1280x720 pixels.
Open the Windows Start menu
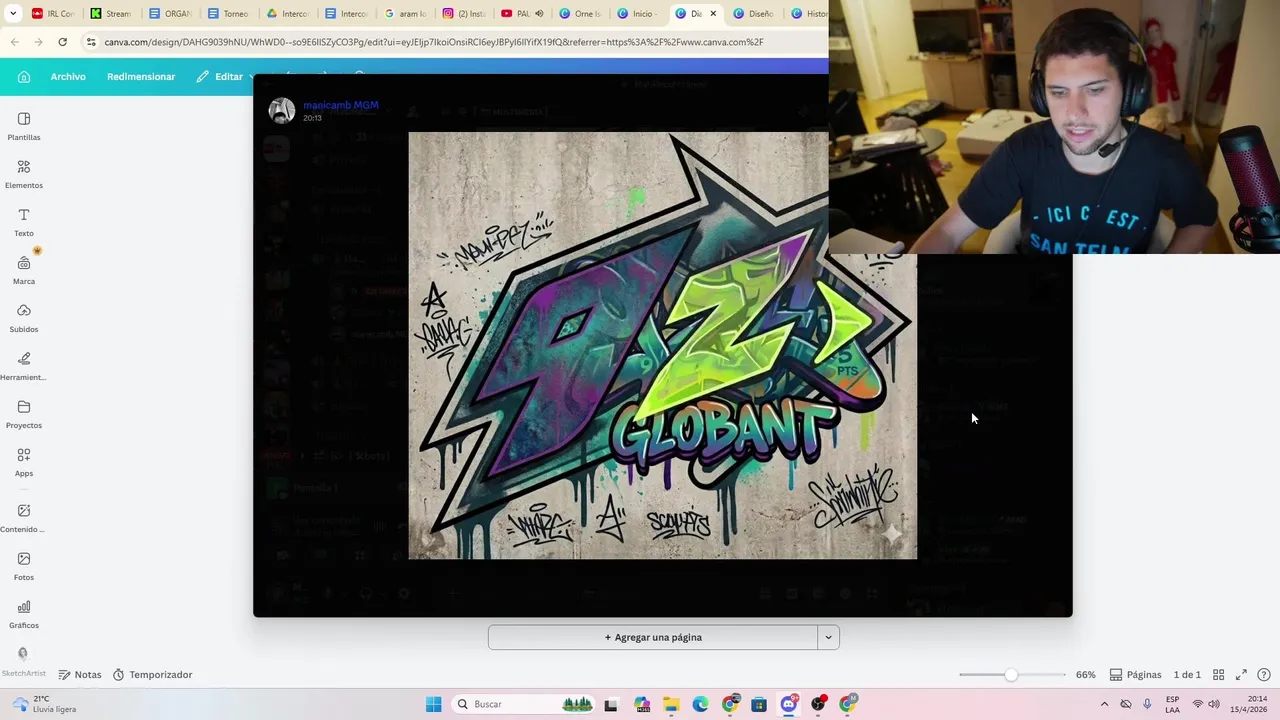coord(433,704)
